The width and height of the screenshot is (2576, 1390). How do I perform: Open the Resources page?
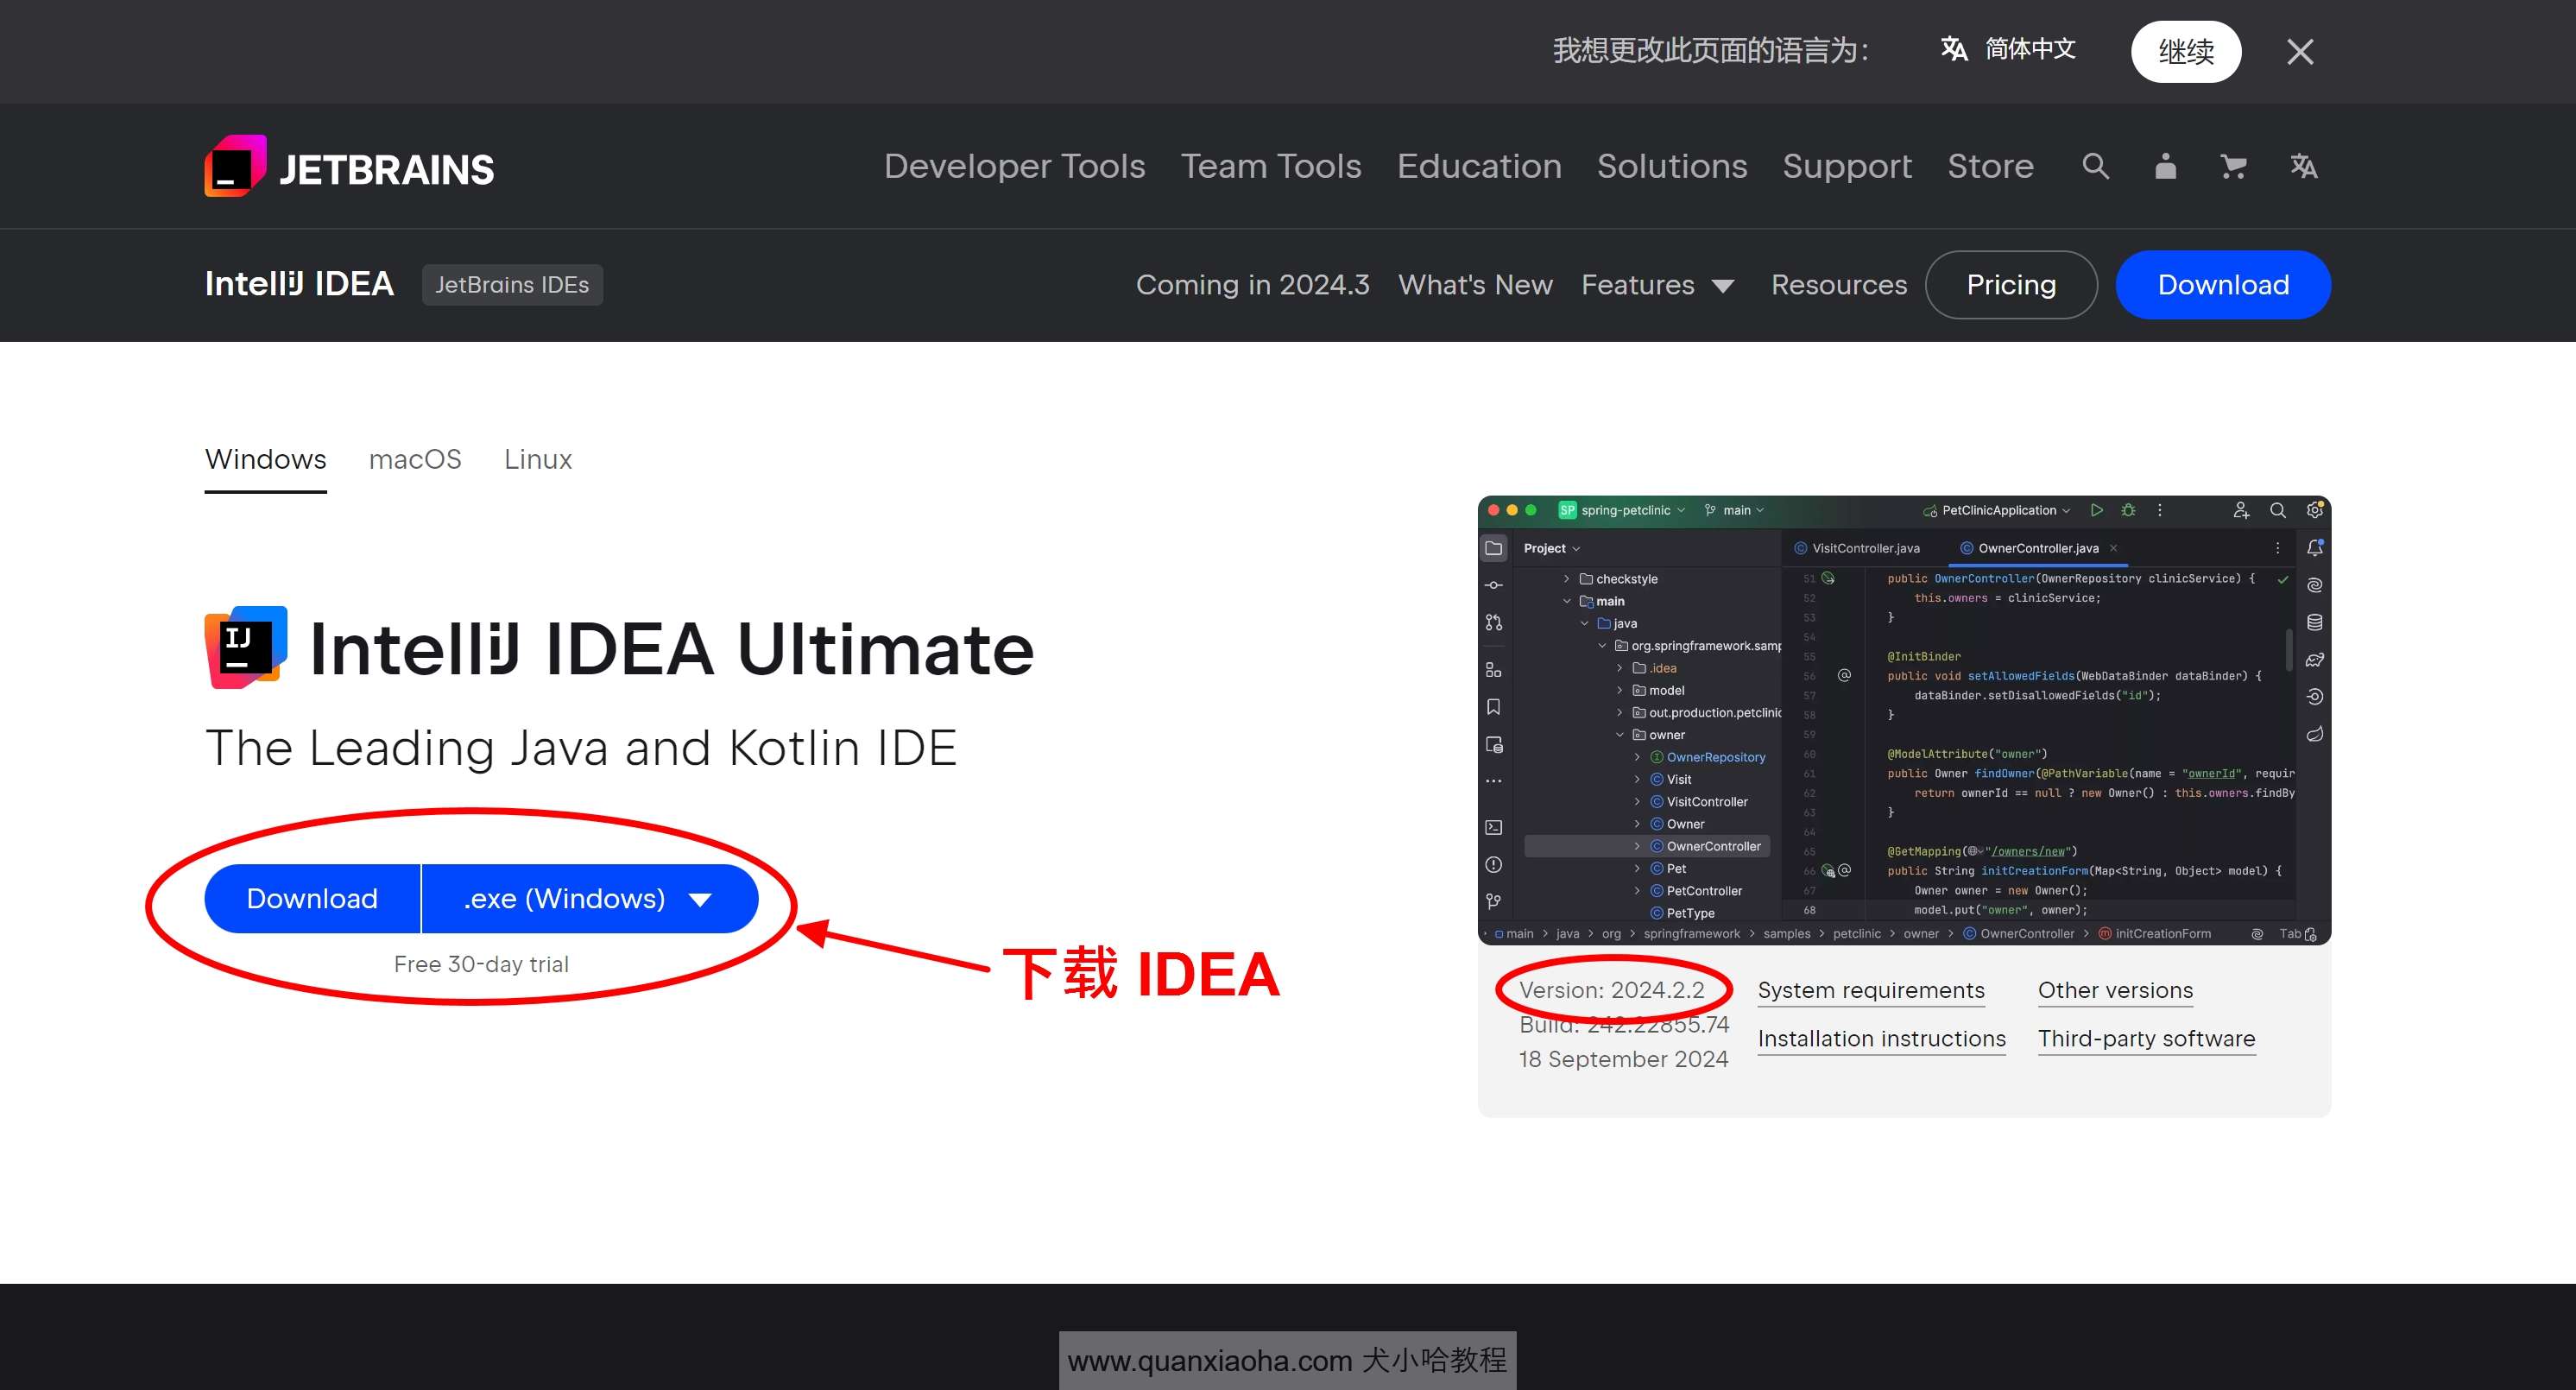1838,285
